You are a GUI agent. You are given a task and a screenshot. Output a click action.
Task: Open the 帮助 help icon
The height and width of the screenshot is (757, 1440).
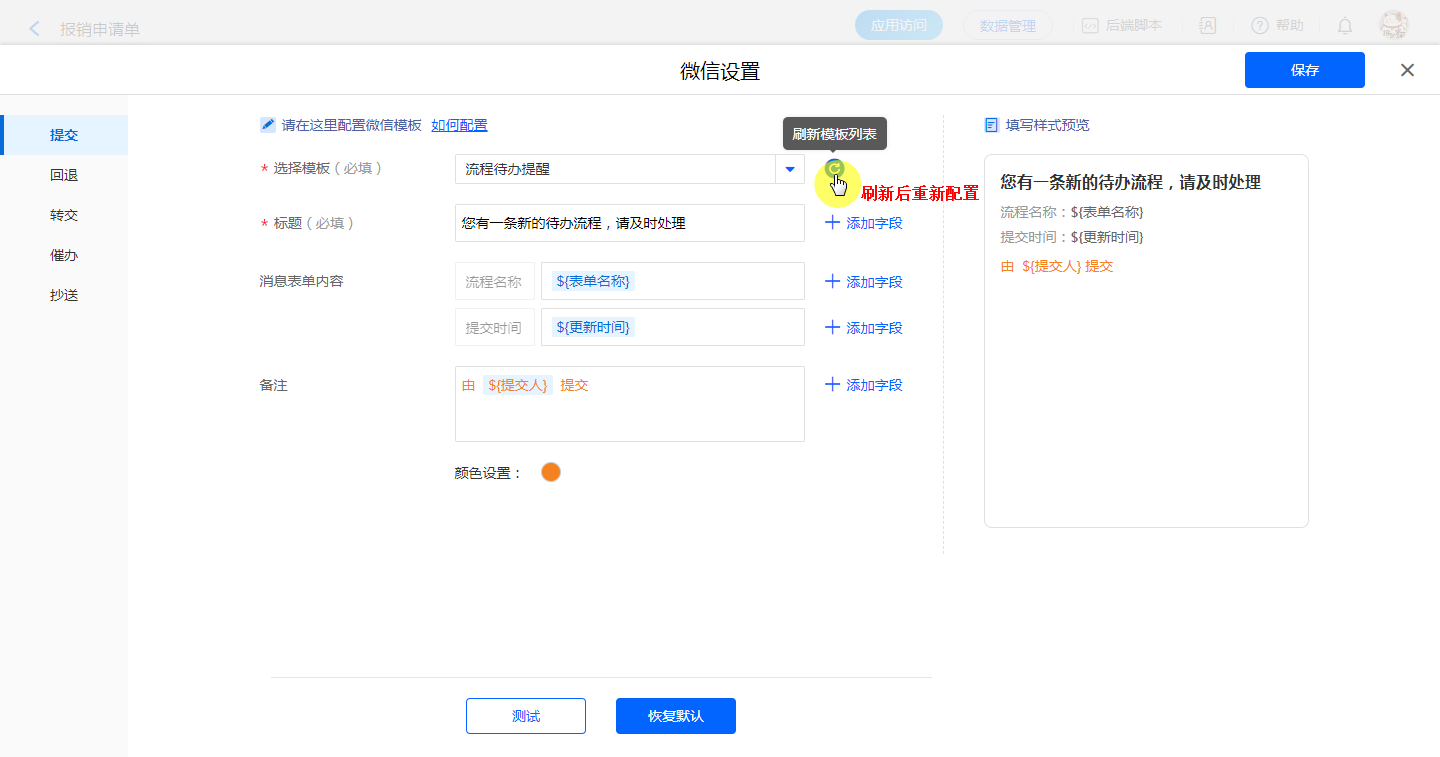click(x=1260, y=26)
